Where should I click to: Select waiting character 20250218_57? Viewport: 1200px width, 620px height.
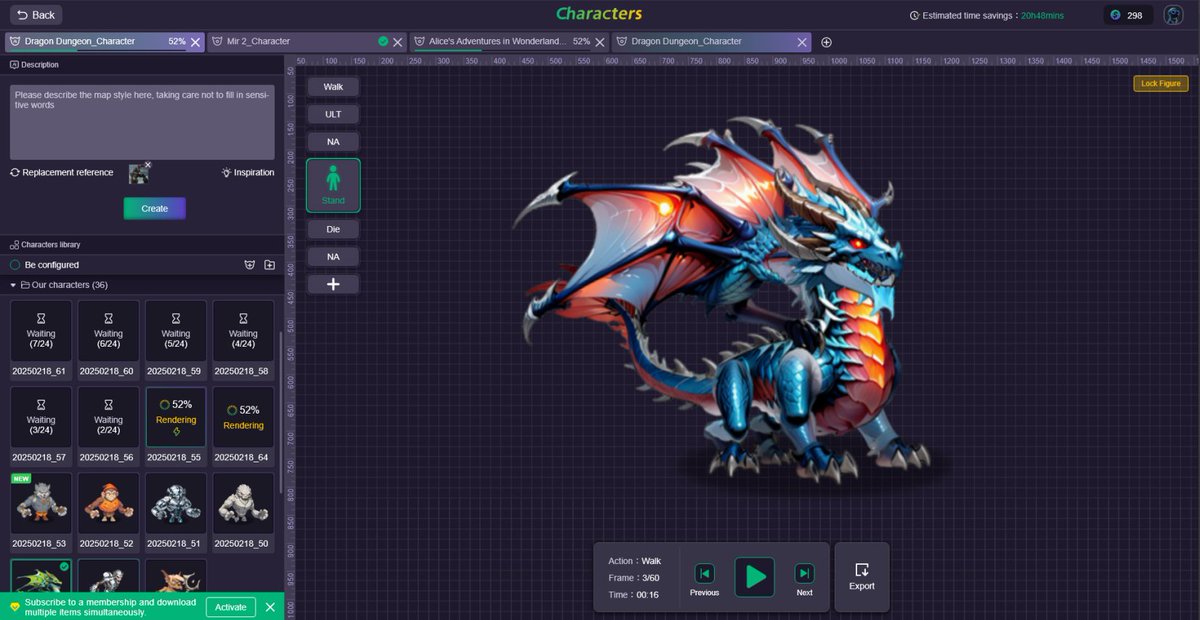(x=41, y=424)
